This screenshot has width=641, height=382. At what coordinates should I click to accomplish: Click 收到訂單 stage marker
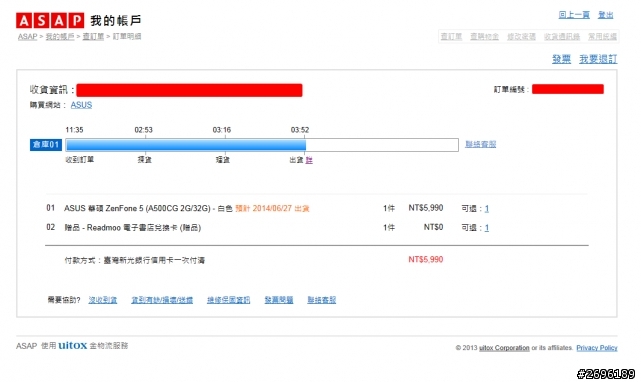[x=79, y=160]
